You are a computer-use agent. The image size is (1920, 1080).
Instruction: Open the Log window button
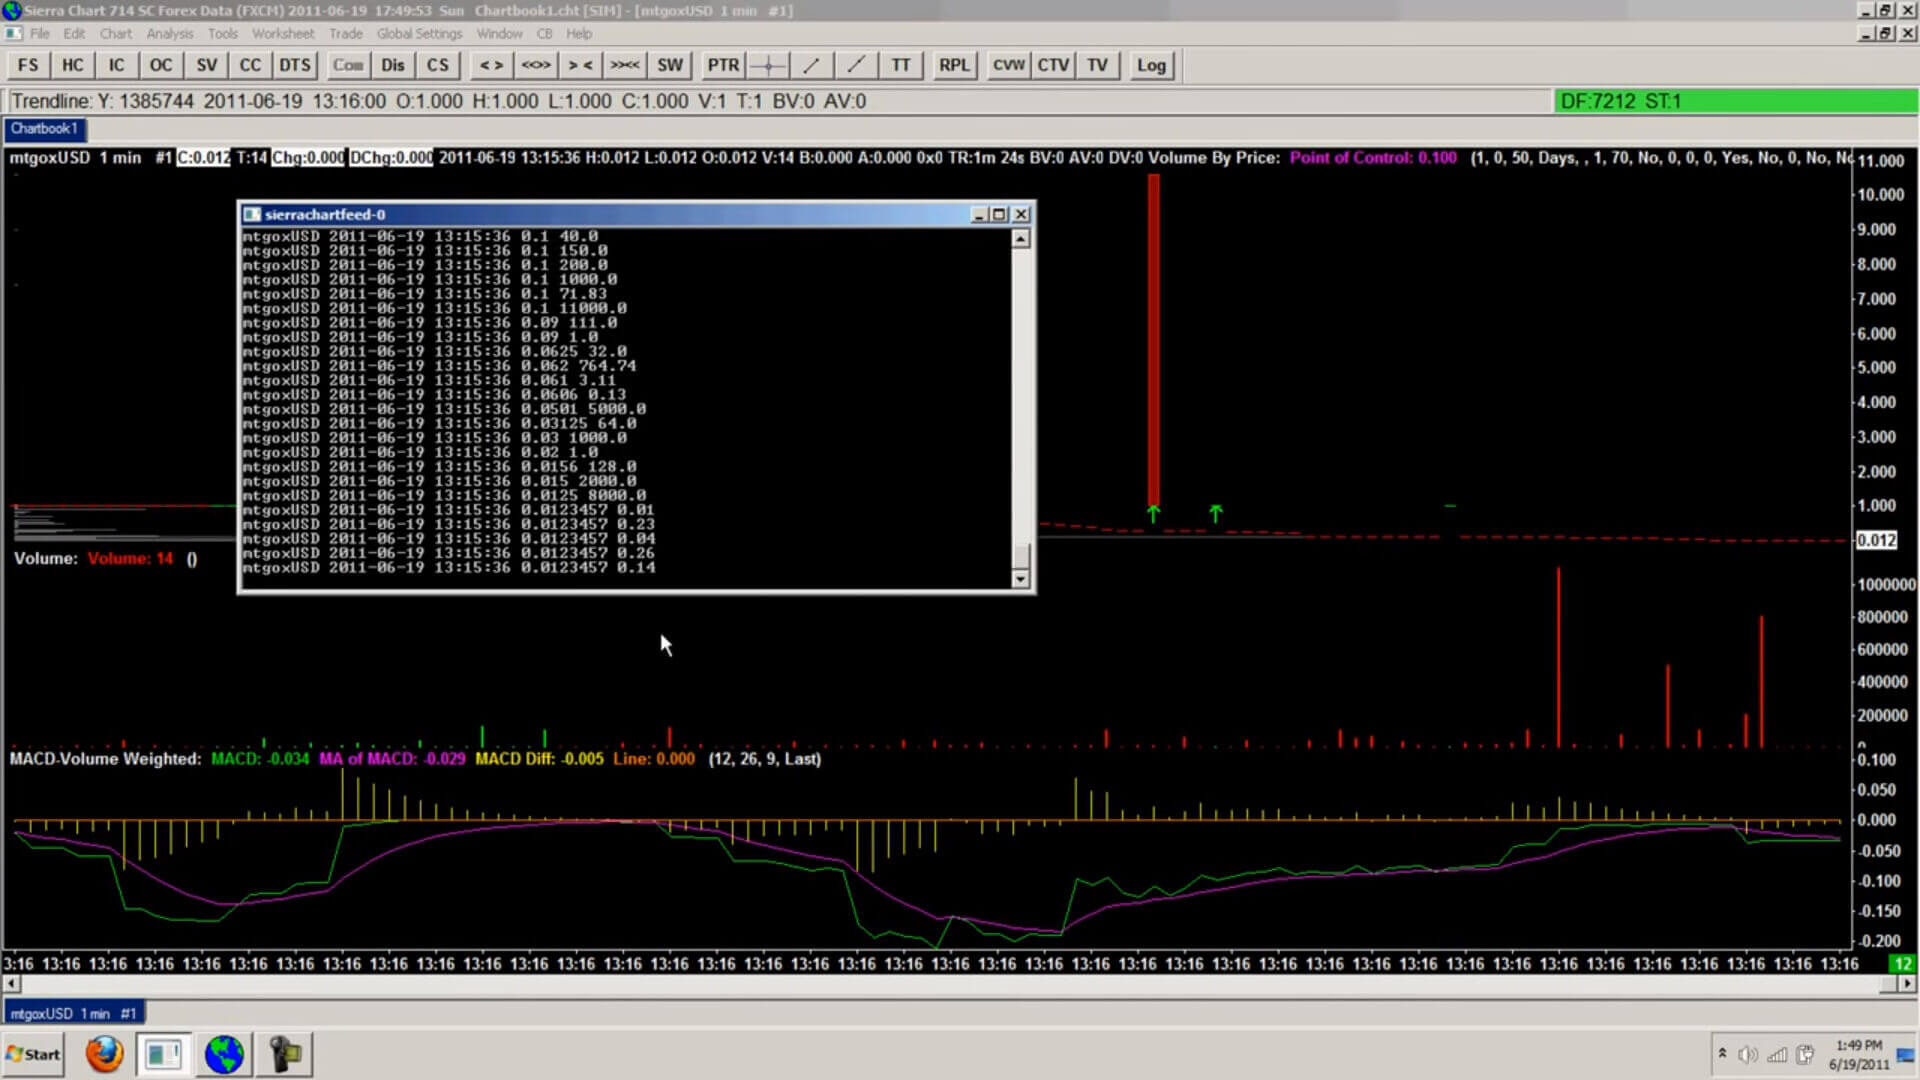click(1151, 65)
